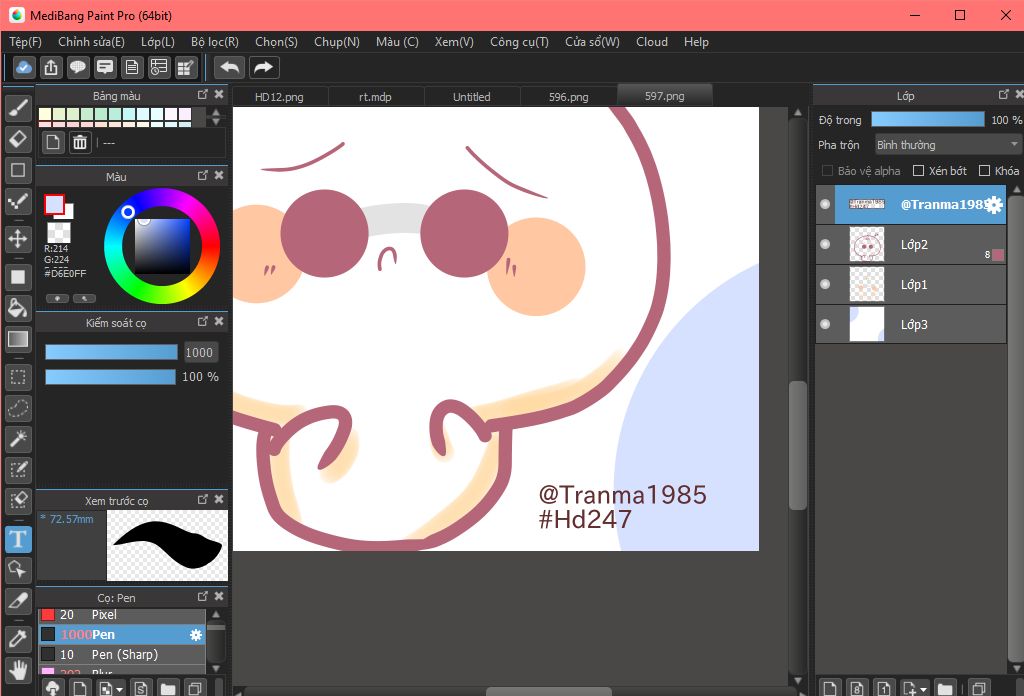This screenshot has width=1024, height=696.
Task: Open the Tệp(F) menu
Action: tap(25, 42)
